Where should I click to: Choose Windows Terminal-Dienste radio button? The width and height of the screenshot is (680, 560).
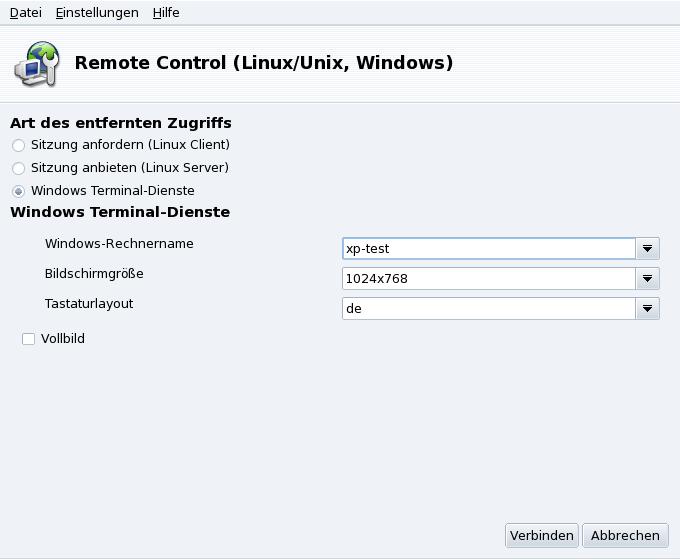18,191
